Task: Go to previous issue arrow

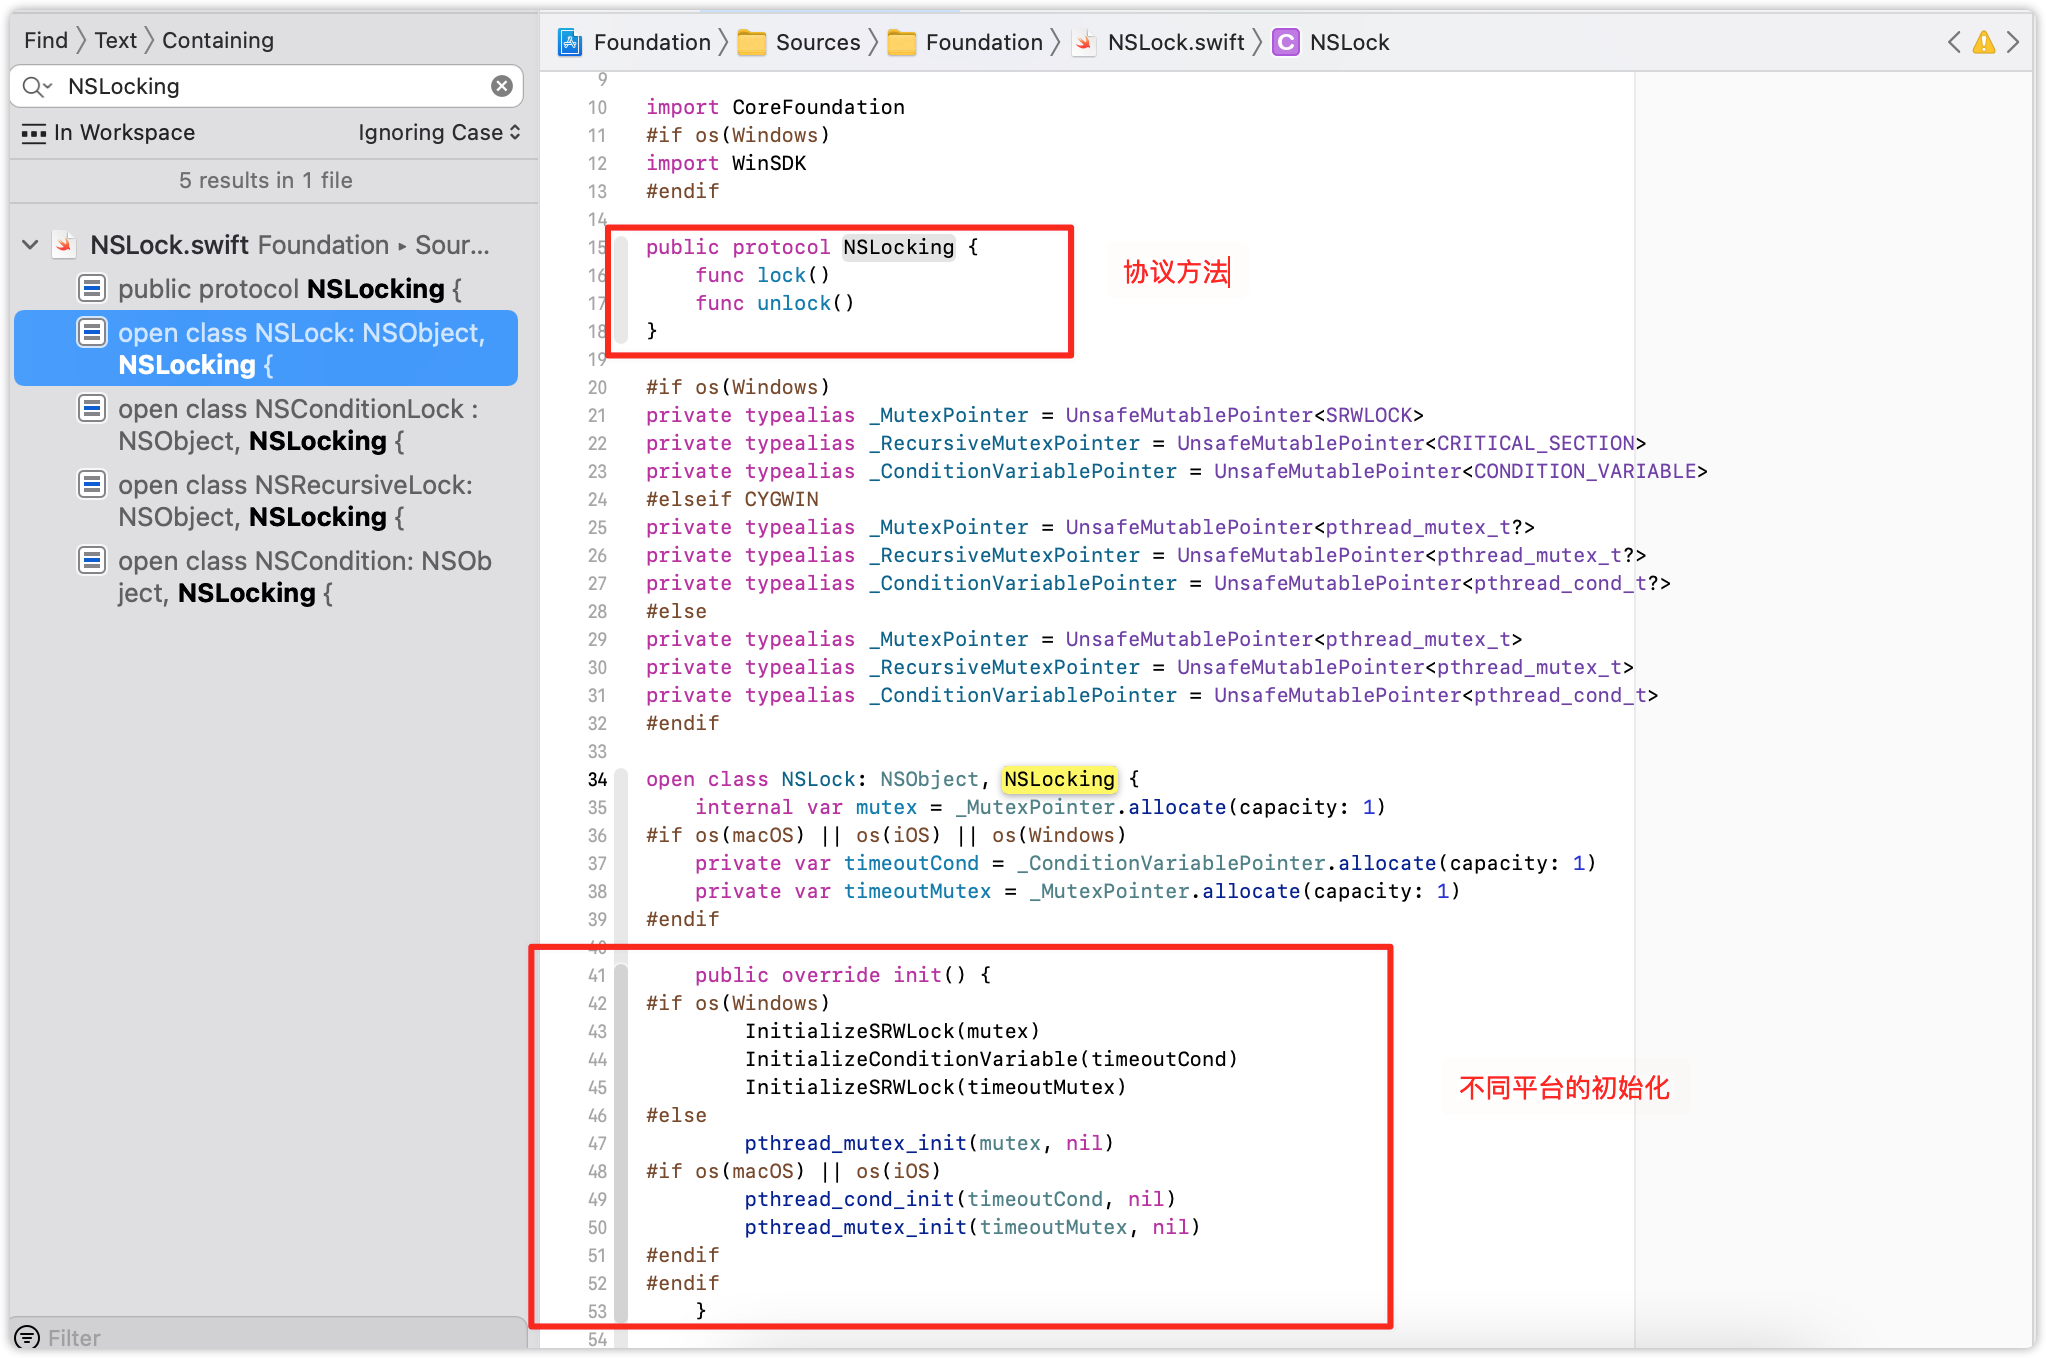Action: [1954, 42]
